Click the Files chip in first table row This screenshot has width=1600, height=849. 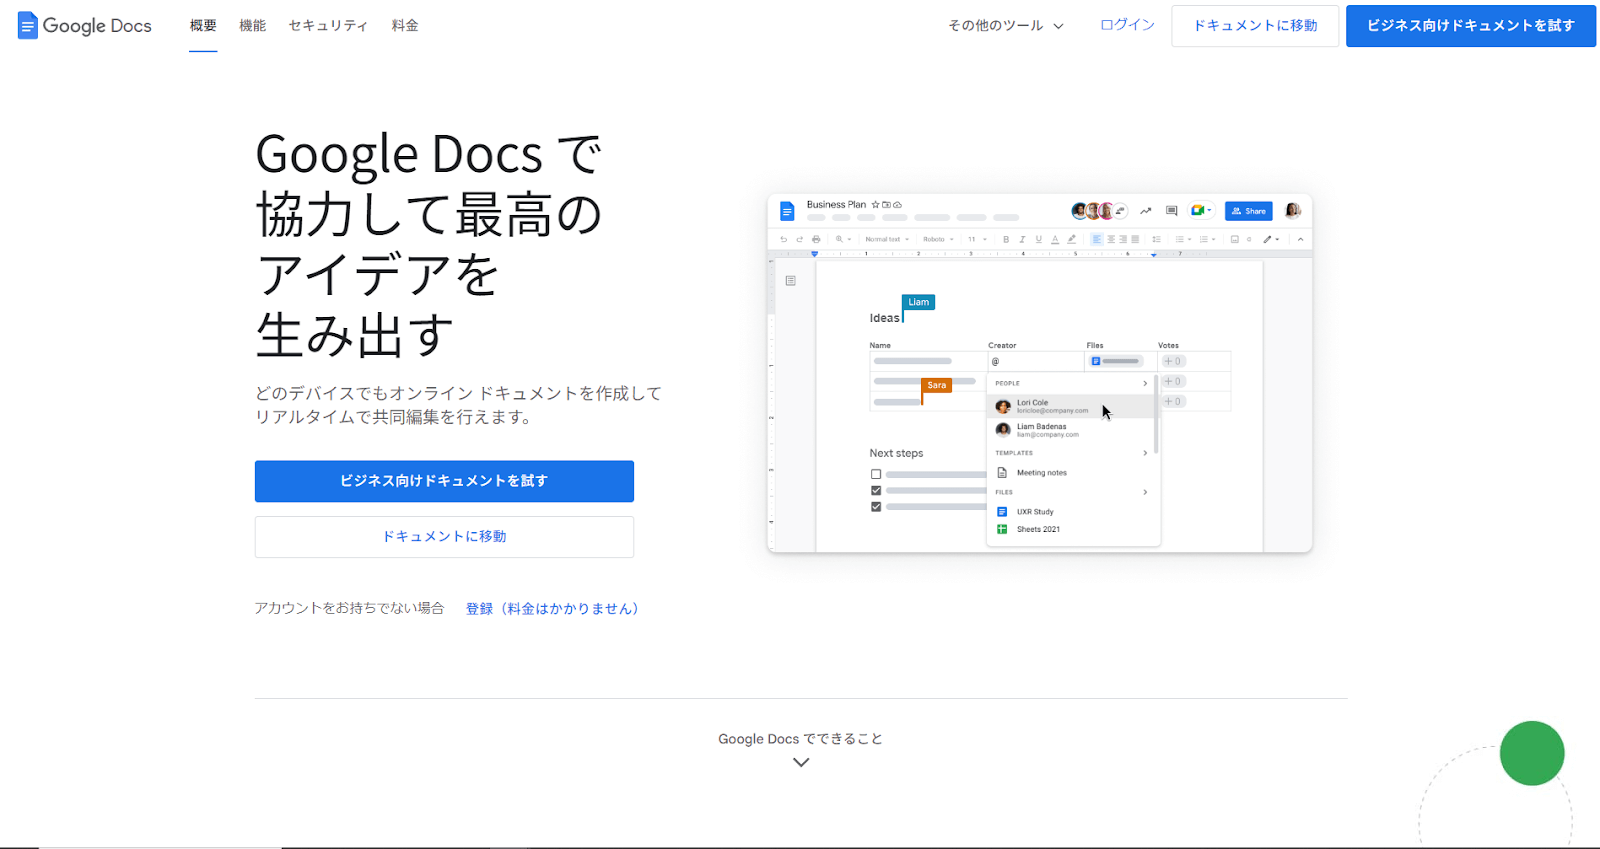(1117, 361)
